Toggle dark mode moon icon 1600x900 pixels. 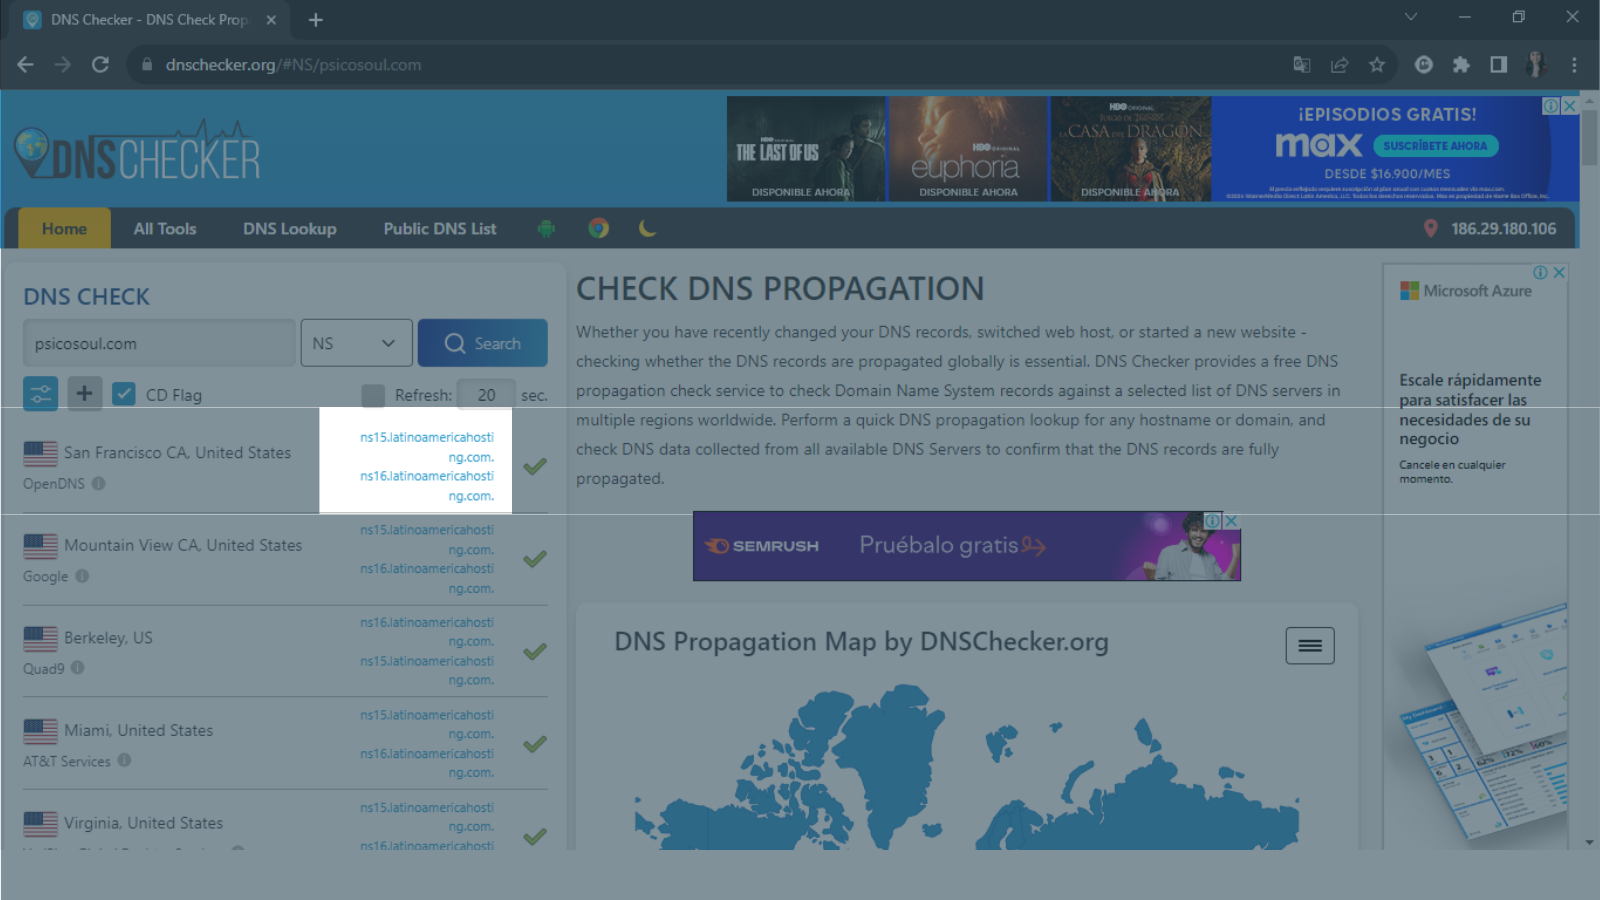tap(648, 228)
